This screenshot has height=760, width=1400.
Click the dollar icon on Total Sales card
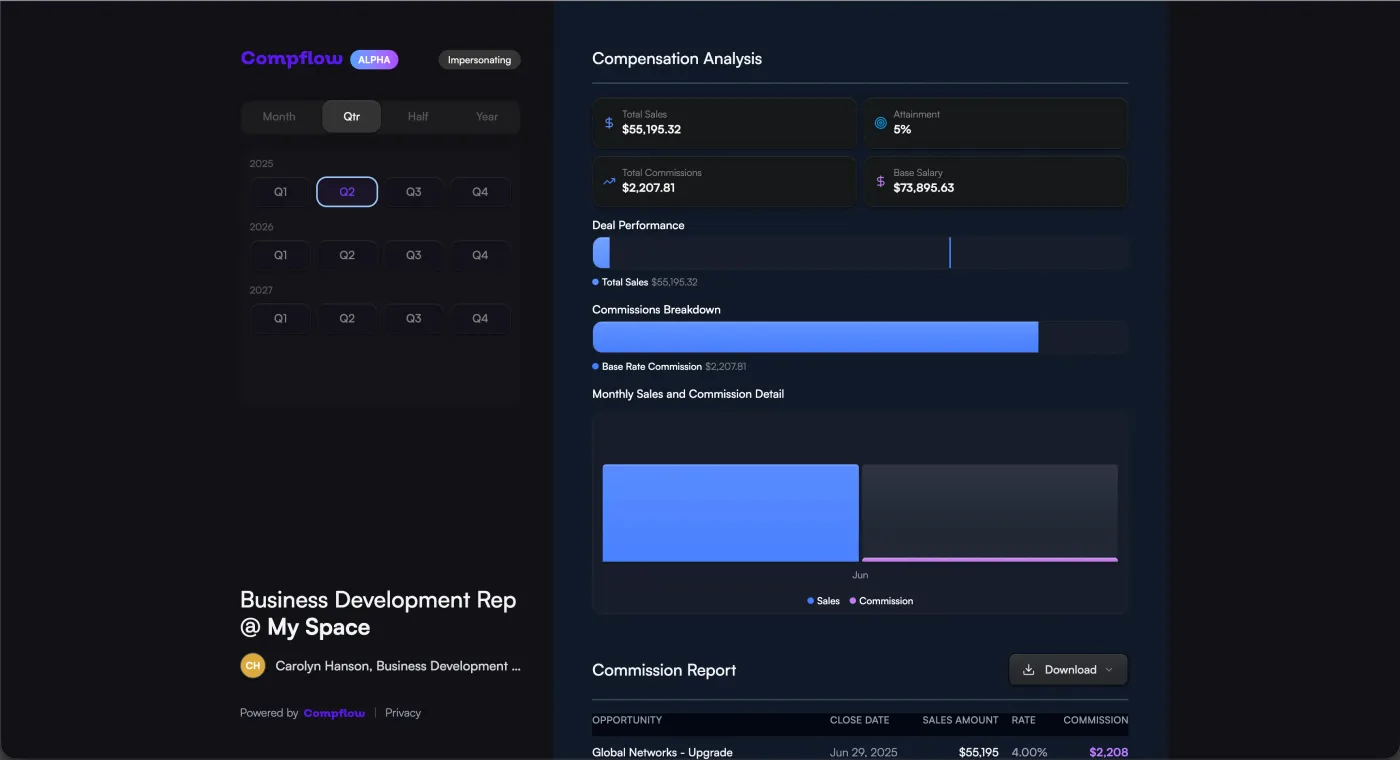coord(609,123)
